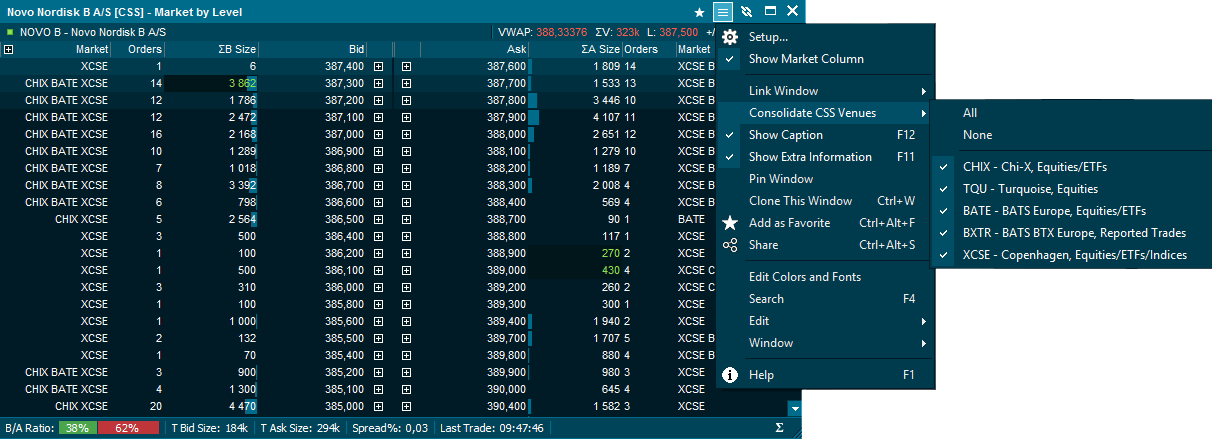1212x439 pixels.
Task: Click the favorite star icon in title bar
Action: pyautogui.click(x=700, y=11)
